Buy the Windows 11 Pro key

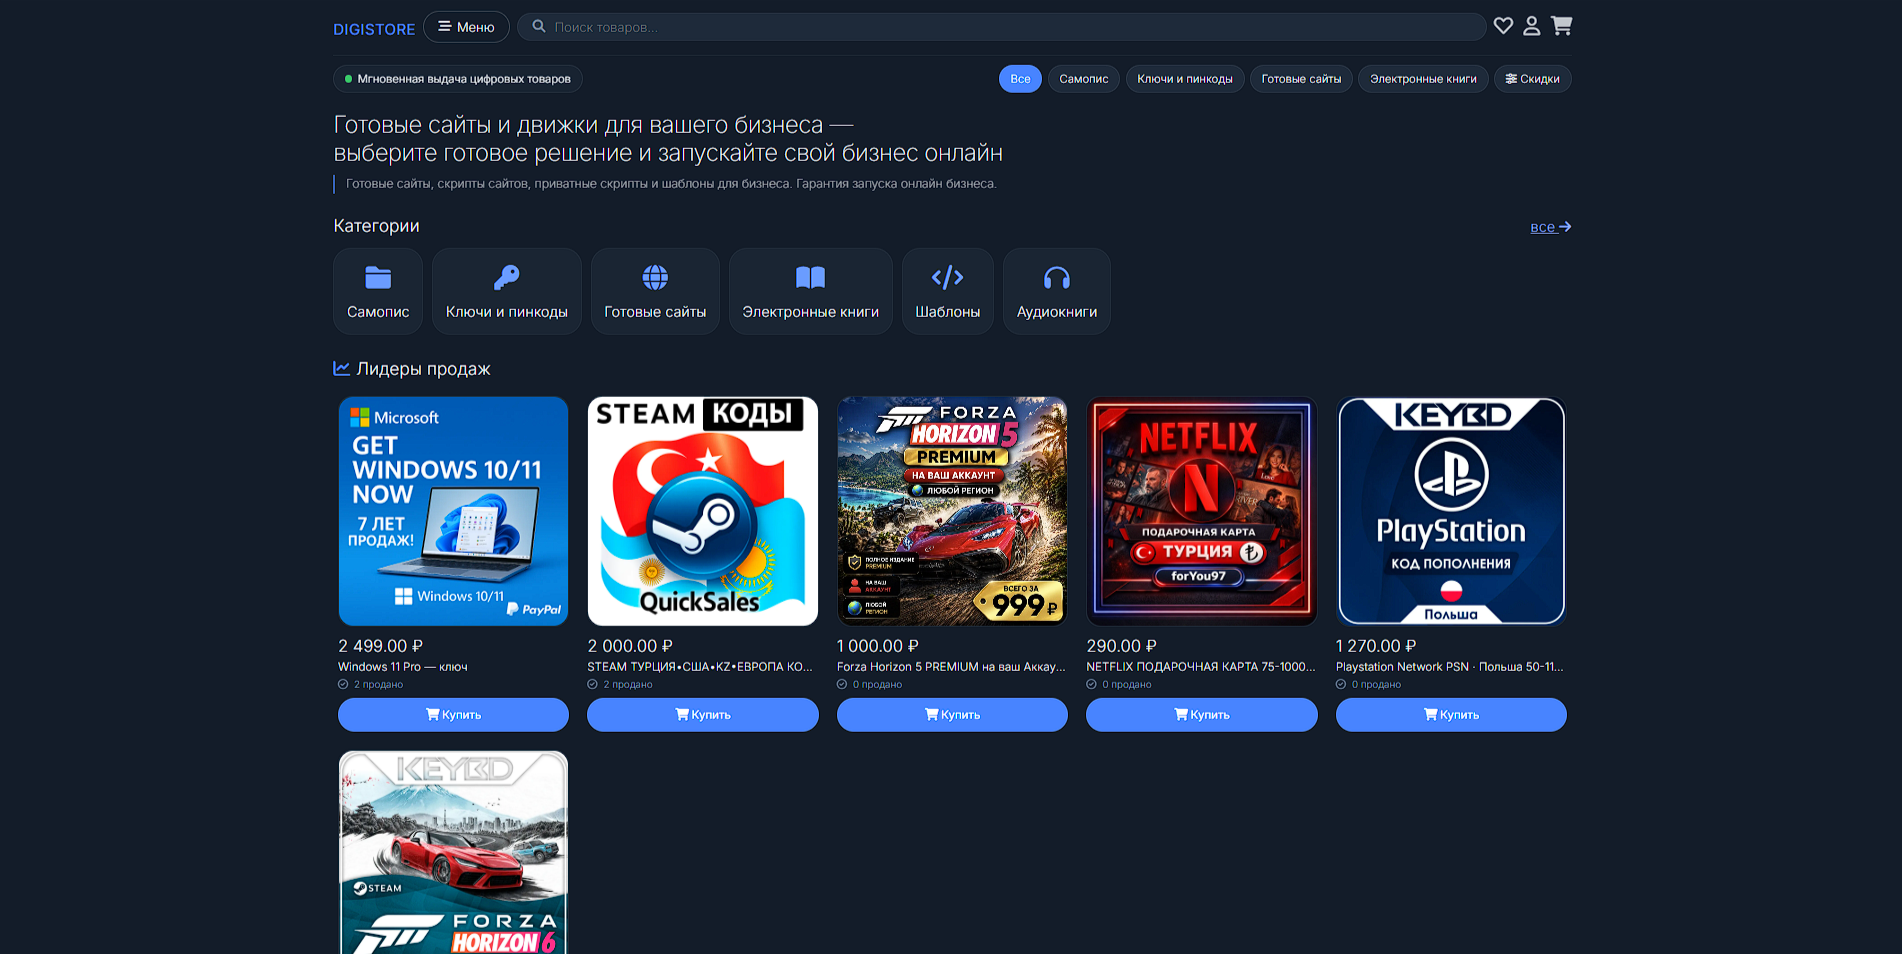(453, 714)
